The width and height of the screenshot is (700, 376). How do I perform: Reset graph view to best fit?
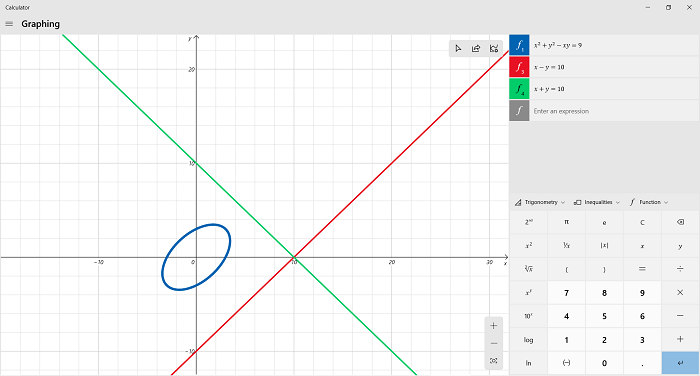493,360
